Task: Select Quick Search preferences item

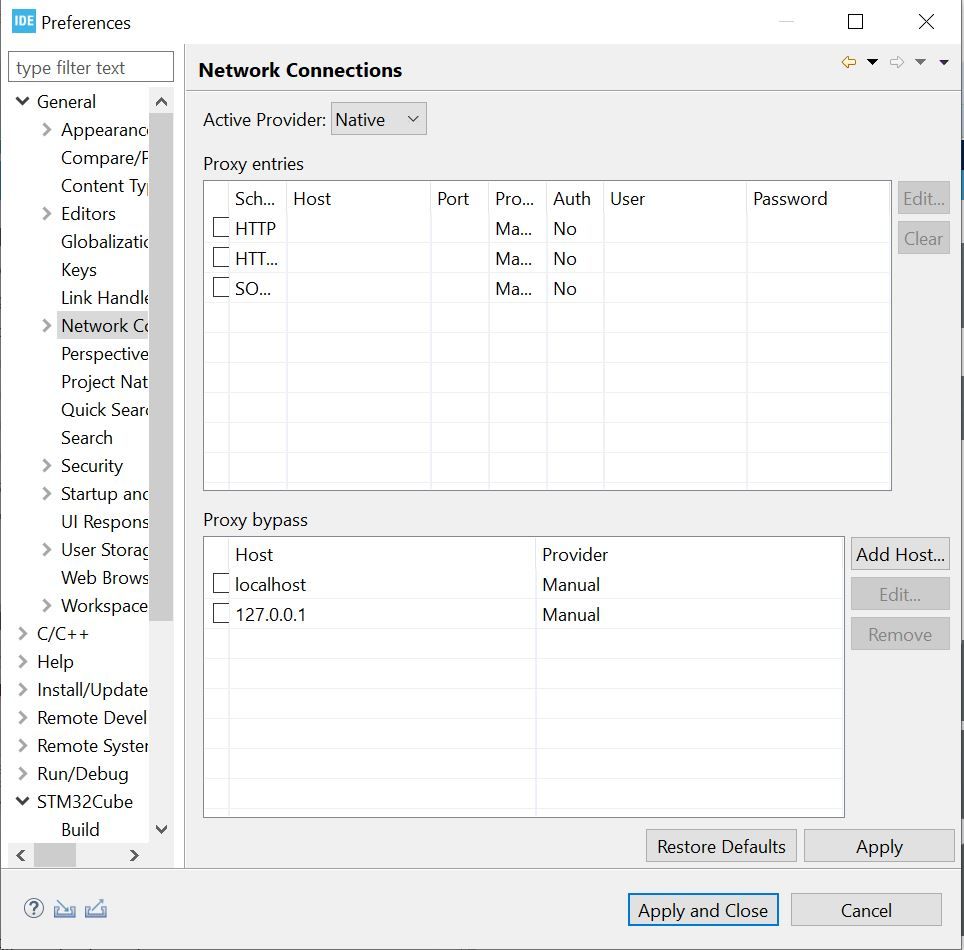Action: [104, 410]
